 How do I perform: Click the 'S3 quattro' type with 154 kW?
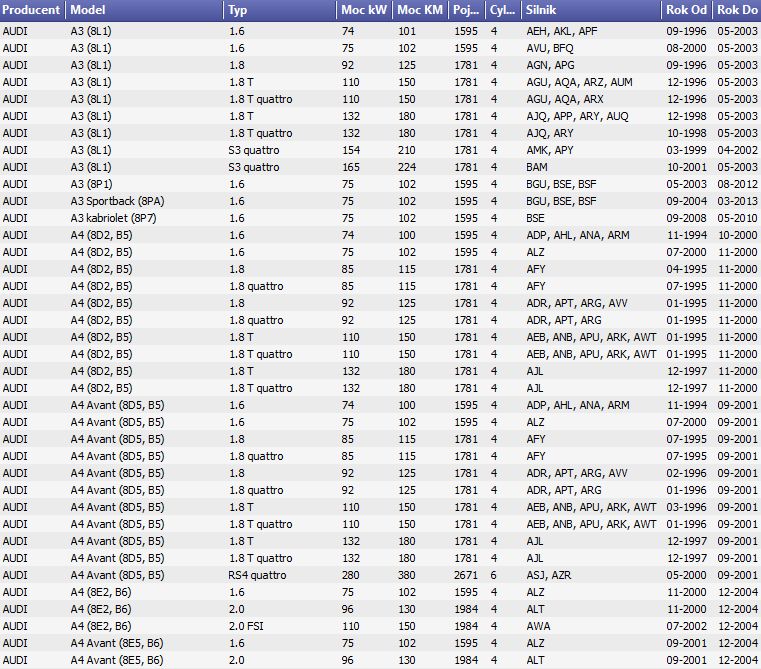click(x=254, y=150)
